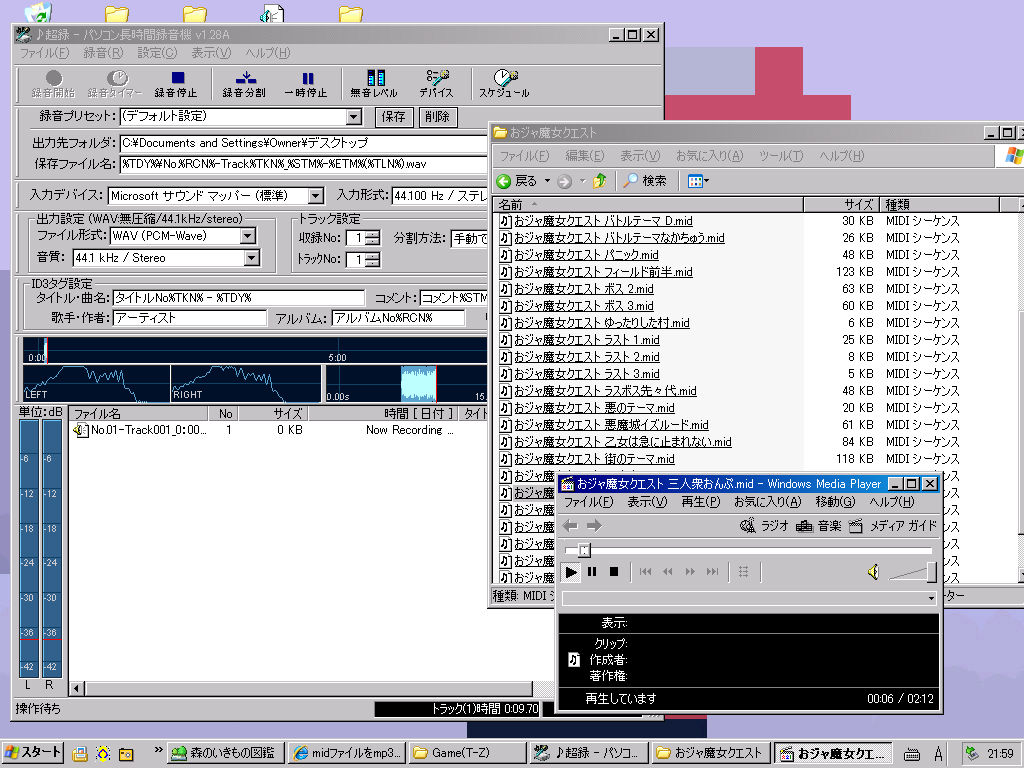The image size is (1024, 768).
Task: Expand the 録音プリセット preset dropdown
Action: click(353, 117)
